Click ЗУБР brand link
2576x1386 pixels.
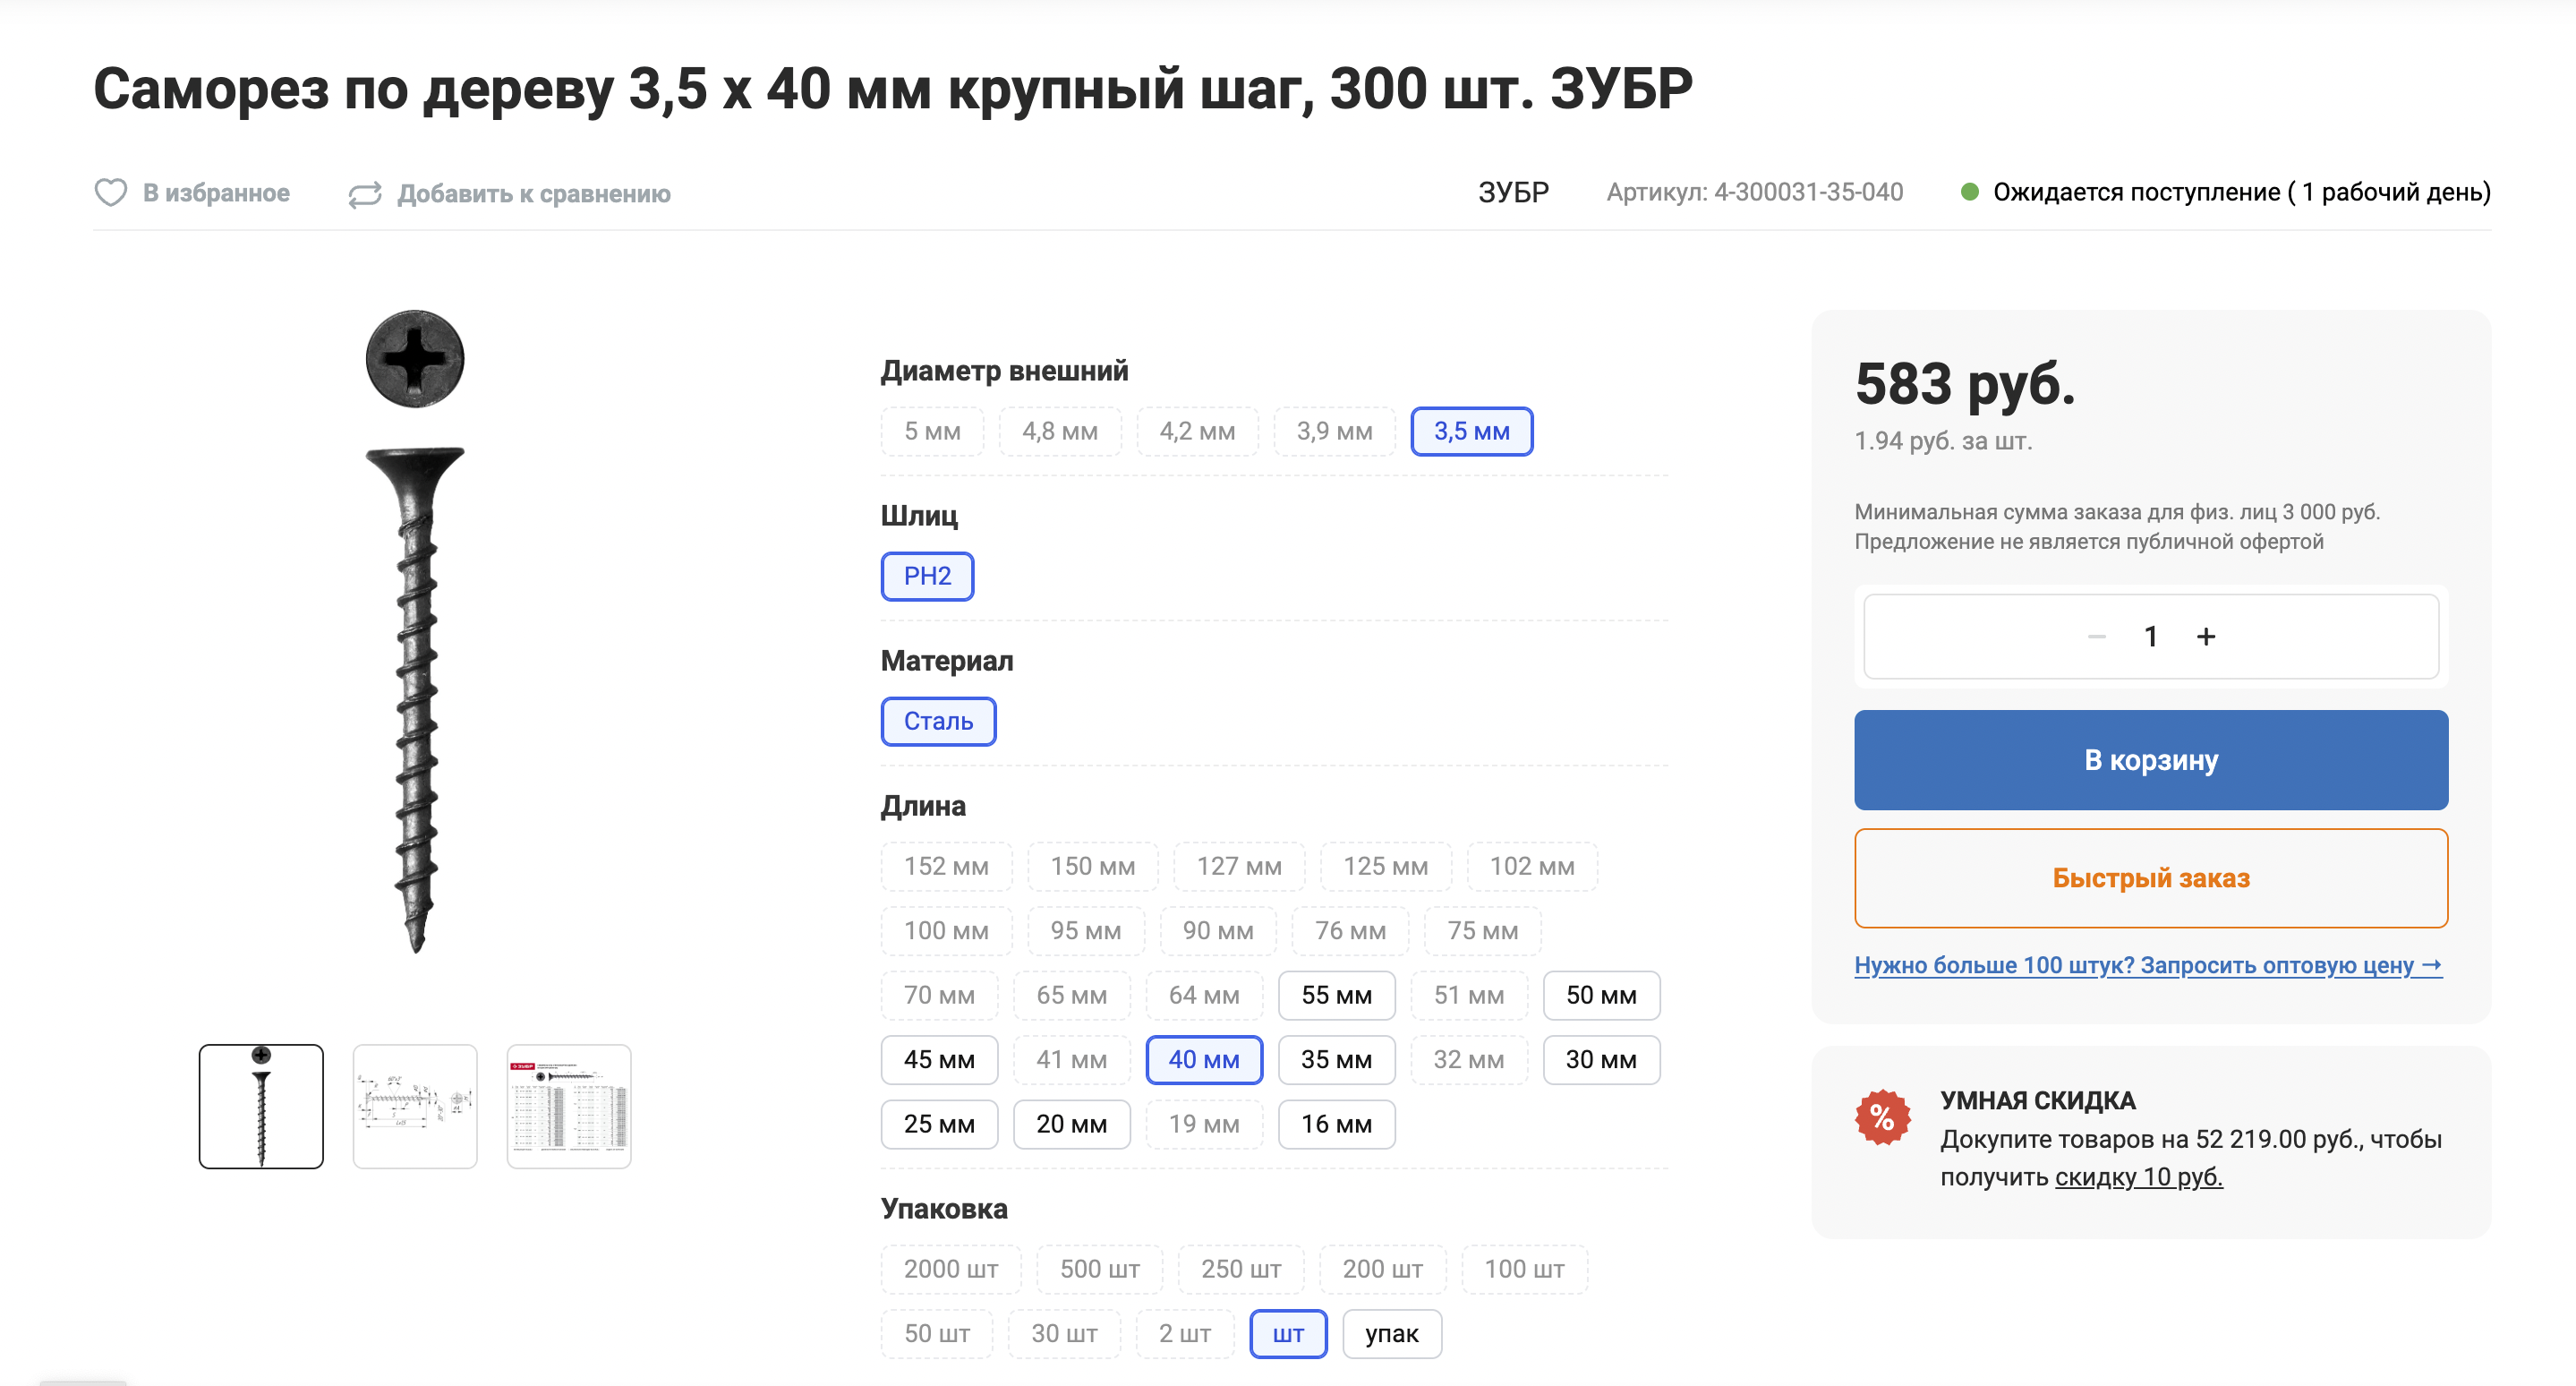[x=1513, y=192]
